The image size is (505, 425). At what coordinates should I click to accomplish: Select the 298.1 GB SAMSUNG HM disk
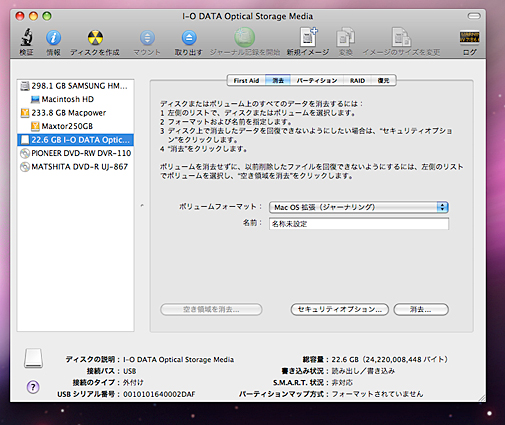click(x=76, y=86)
